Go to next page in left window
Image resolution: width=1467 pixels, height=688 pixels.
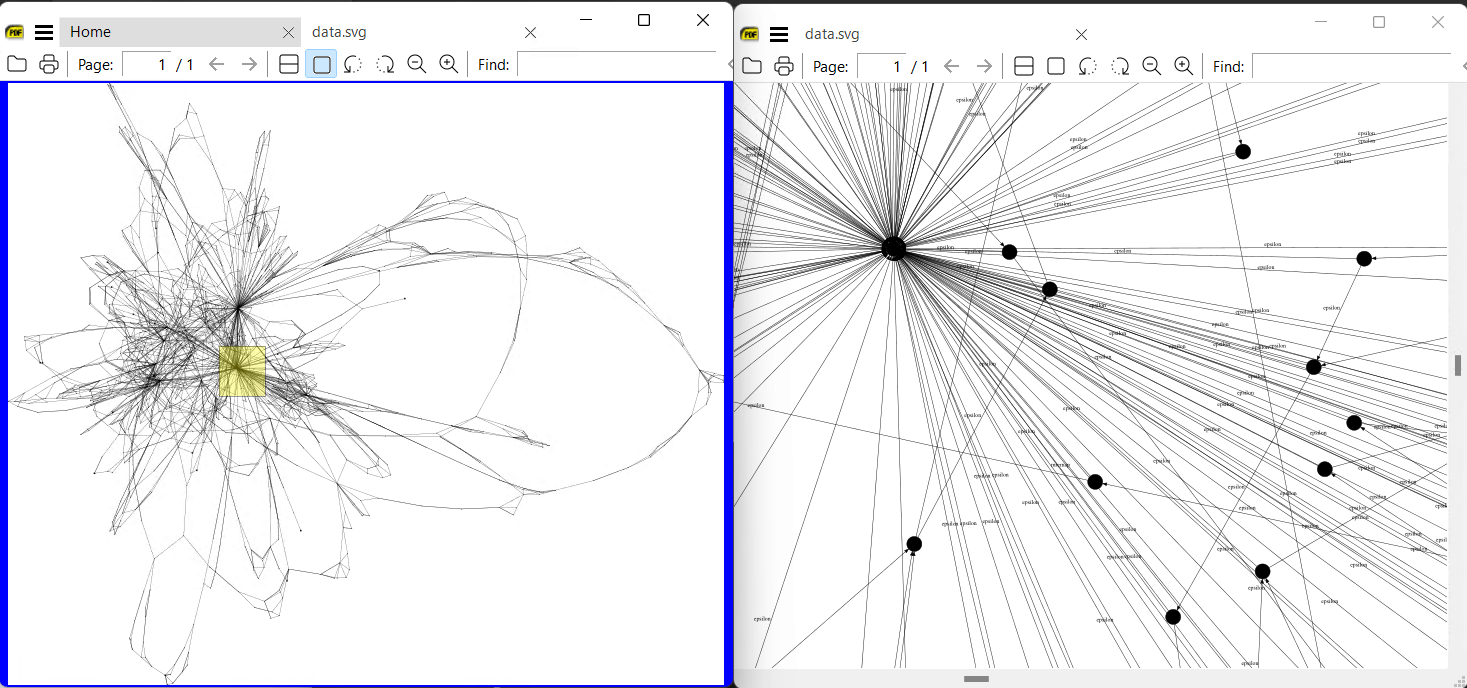tap(249, 64)
